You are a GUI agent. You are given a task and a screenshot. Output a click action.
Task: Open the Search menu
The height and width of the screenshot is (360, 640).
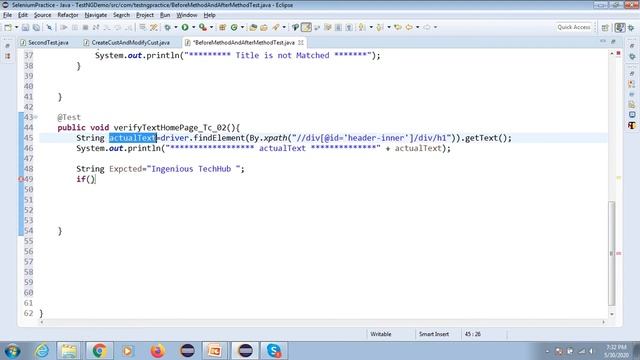pyautogui.click(x=121, y=15)
